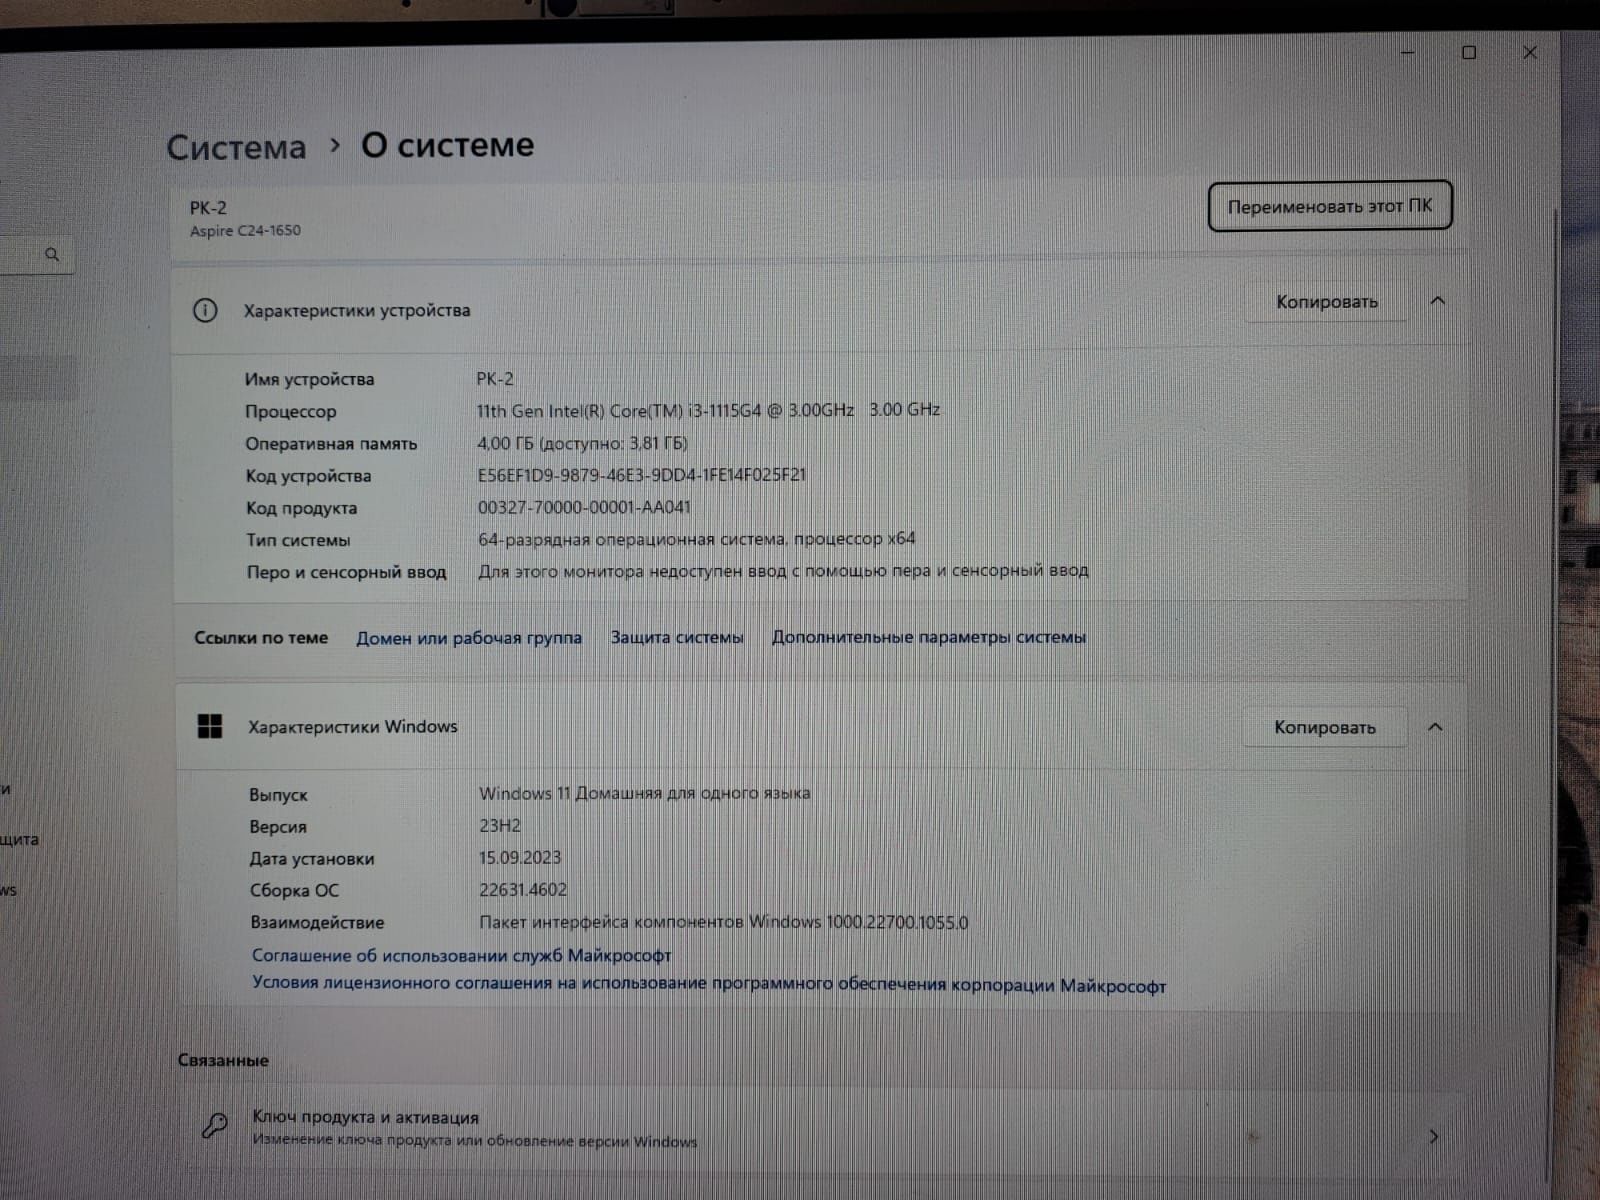Image resolution: width=1600 pixels, height=1200 pixels.
Task: Click the Windows logo beside Характеристики Windows
Action: tap(210, 727)
